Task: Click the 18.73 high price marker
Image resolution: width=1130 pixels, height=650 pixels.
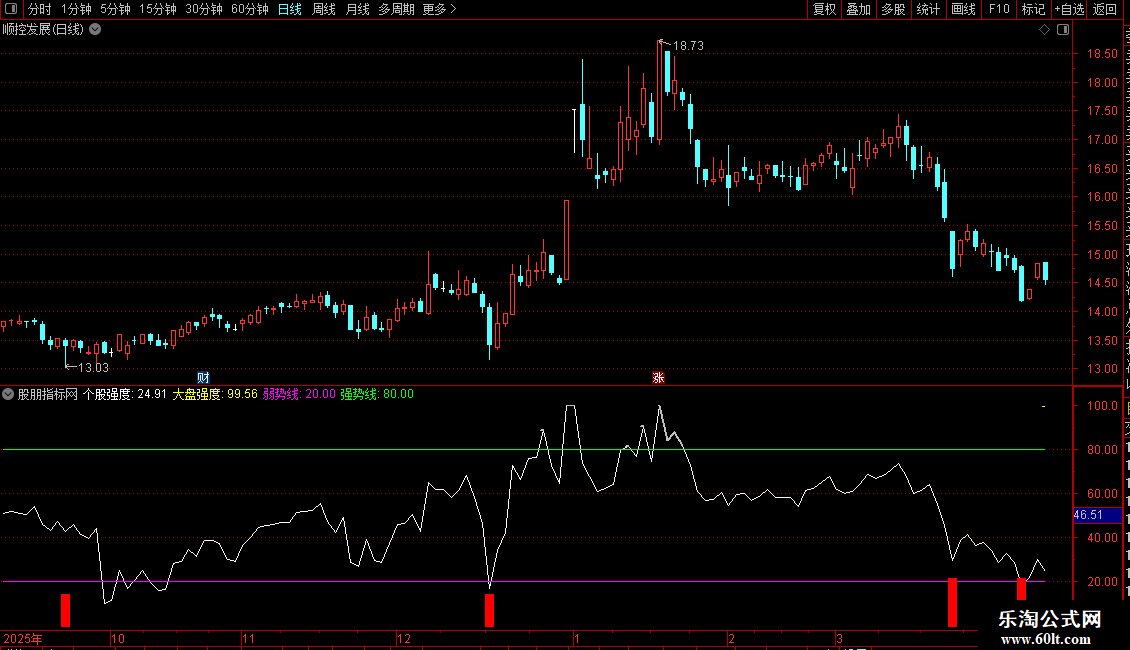Action: (x=688, y=45)
